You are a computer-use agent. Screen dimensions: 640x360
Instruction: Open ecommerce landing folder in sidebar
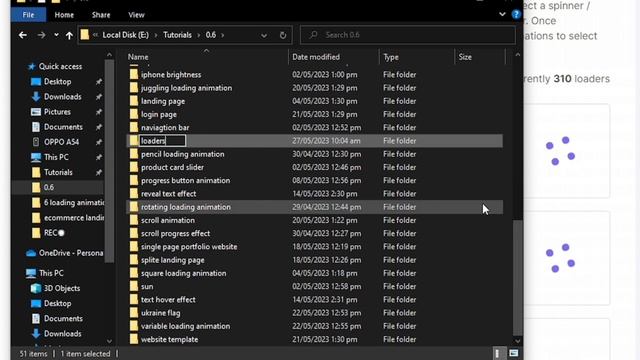(x=73, y=218)
